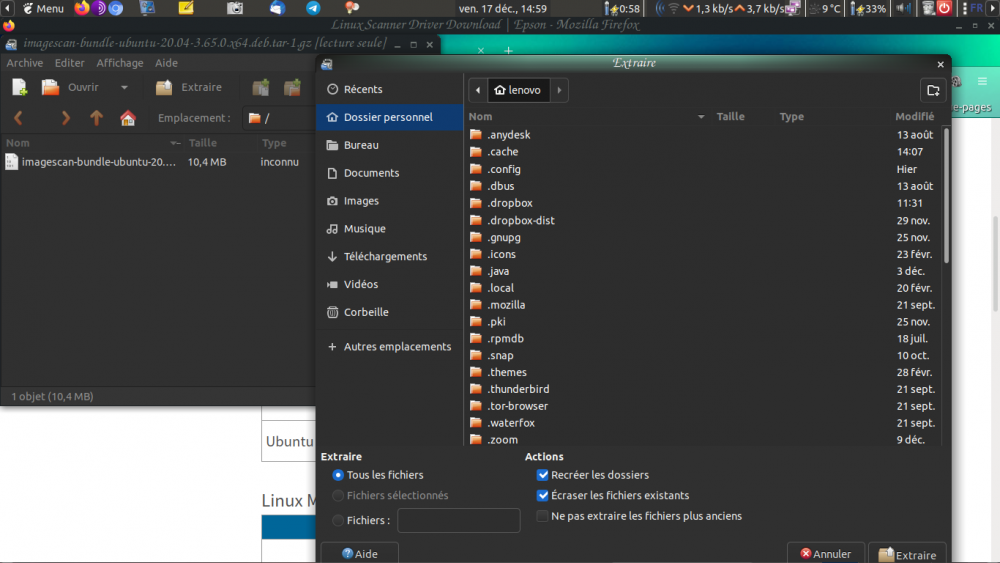This screenshot has height=563, width=1000.
Task: Uncheck Recréer les dossiers checkbox
Action: coord(543,475)
